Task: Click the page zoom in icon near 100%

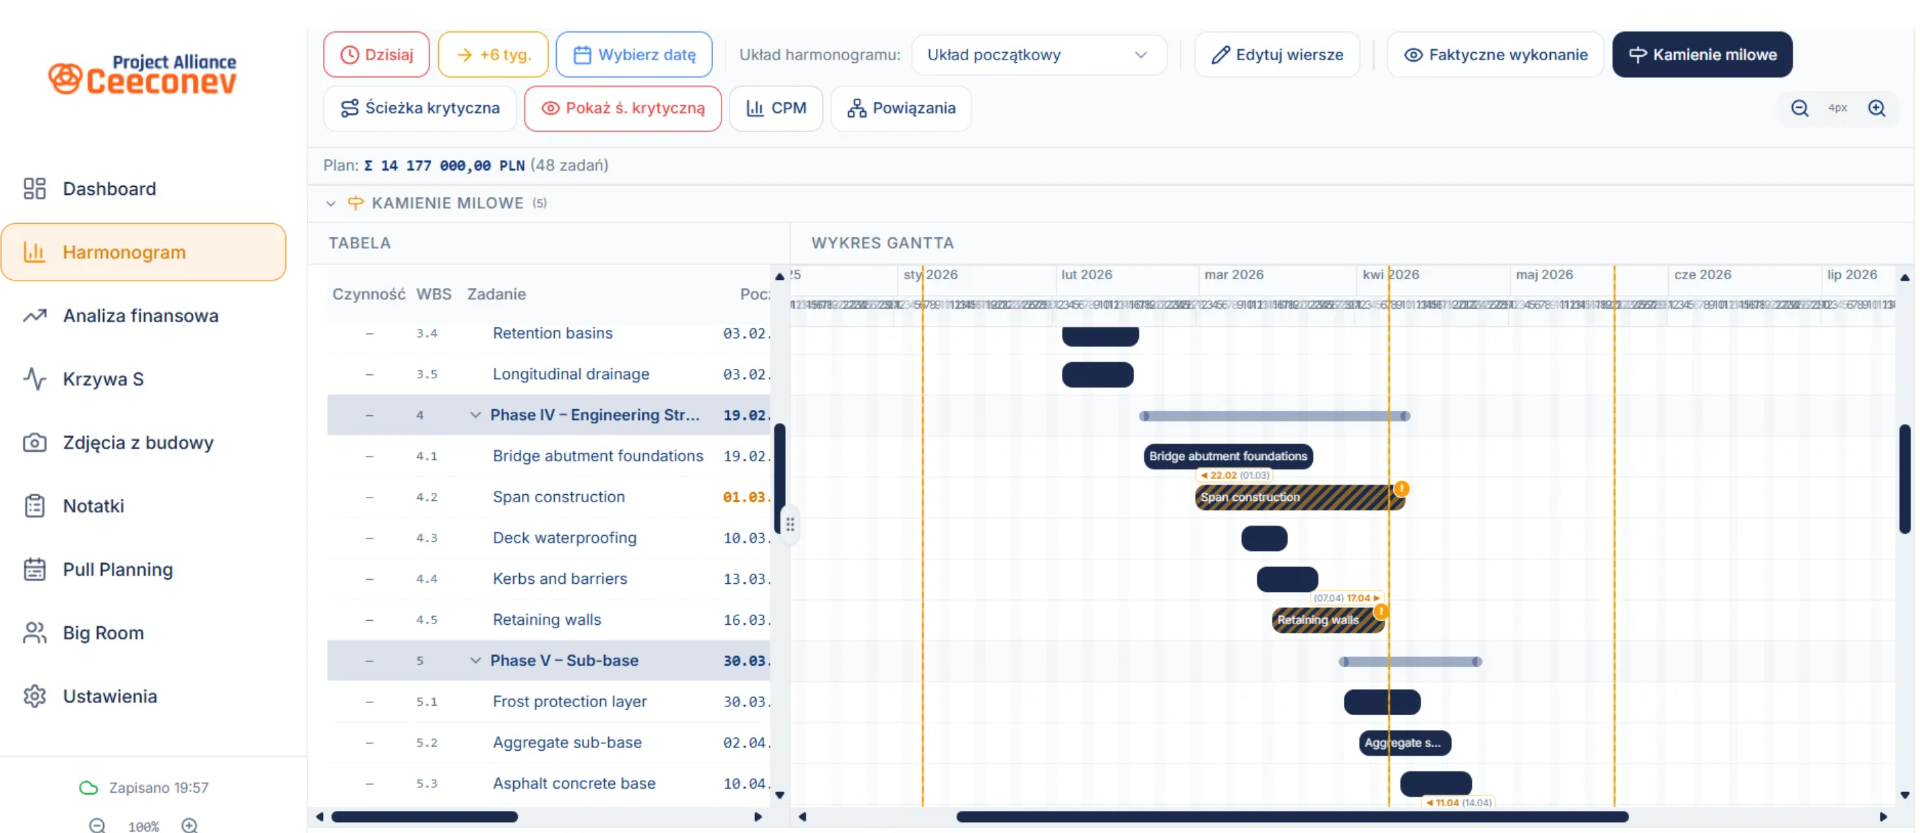Action: click(190, 825)
